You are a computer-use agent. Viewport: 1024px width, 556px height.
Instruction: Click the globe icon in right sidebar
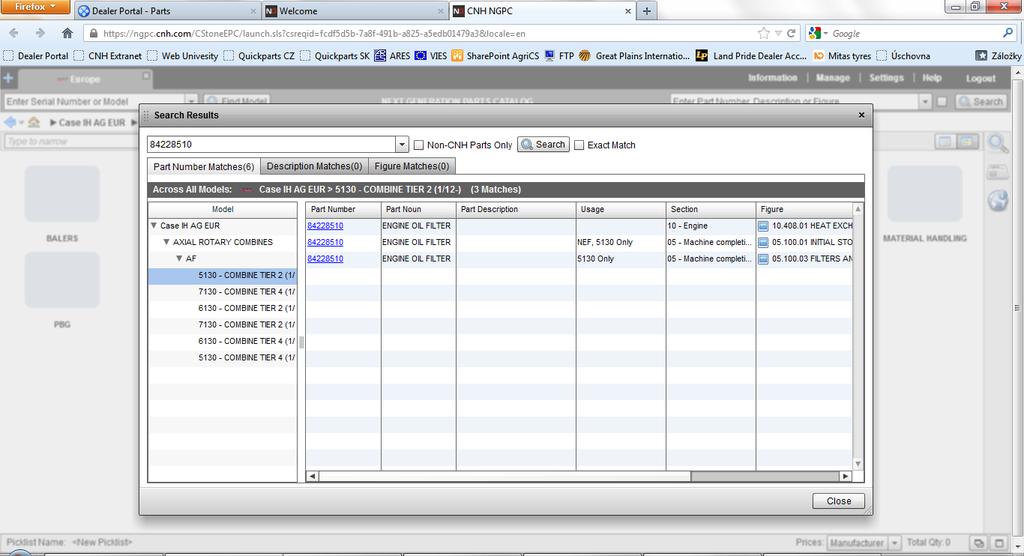998,200
